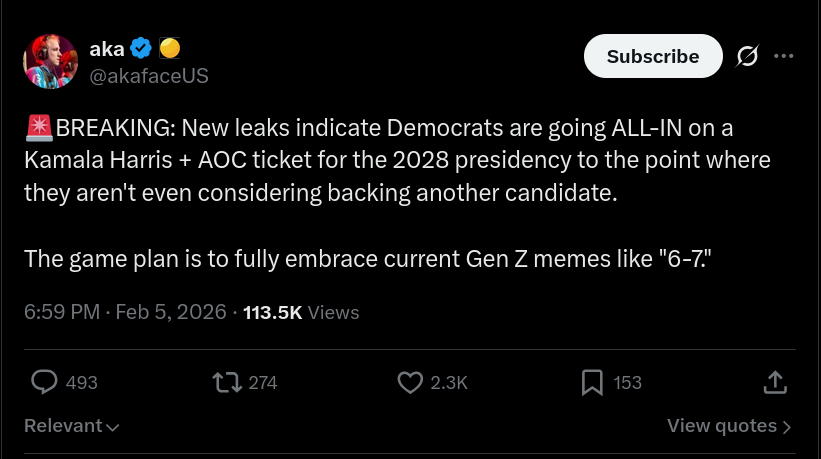Click the red siren emoji

[x=38, y=128]
